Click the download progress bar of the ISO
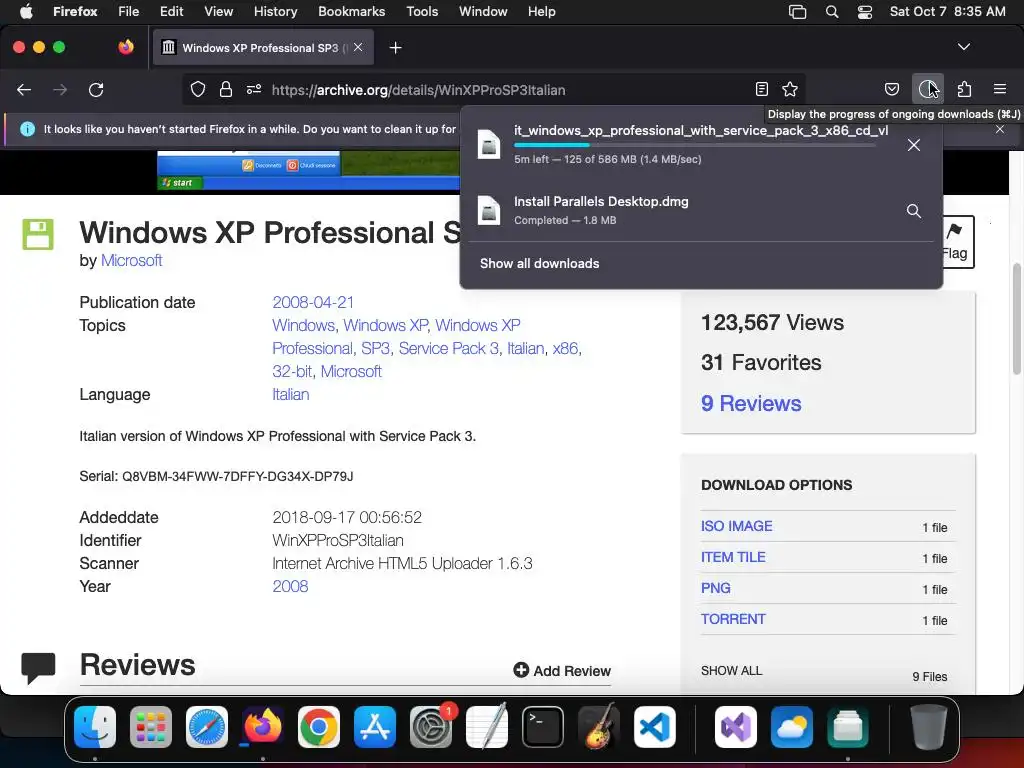Viewport: 1024px width, 768px height. pyautogui.click(x=694, y=145)
